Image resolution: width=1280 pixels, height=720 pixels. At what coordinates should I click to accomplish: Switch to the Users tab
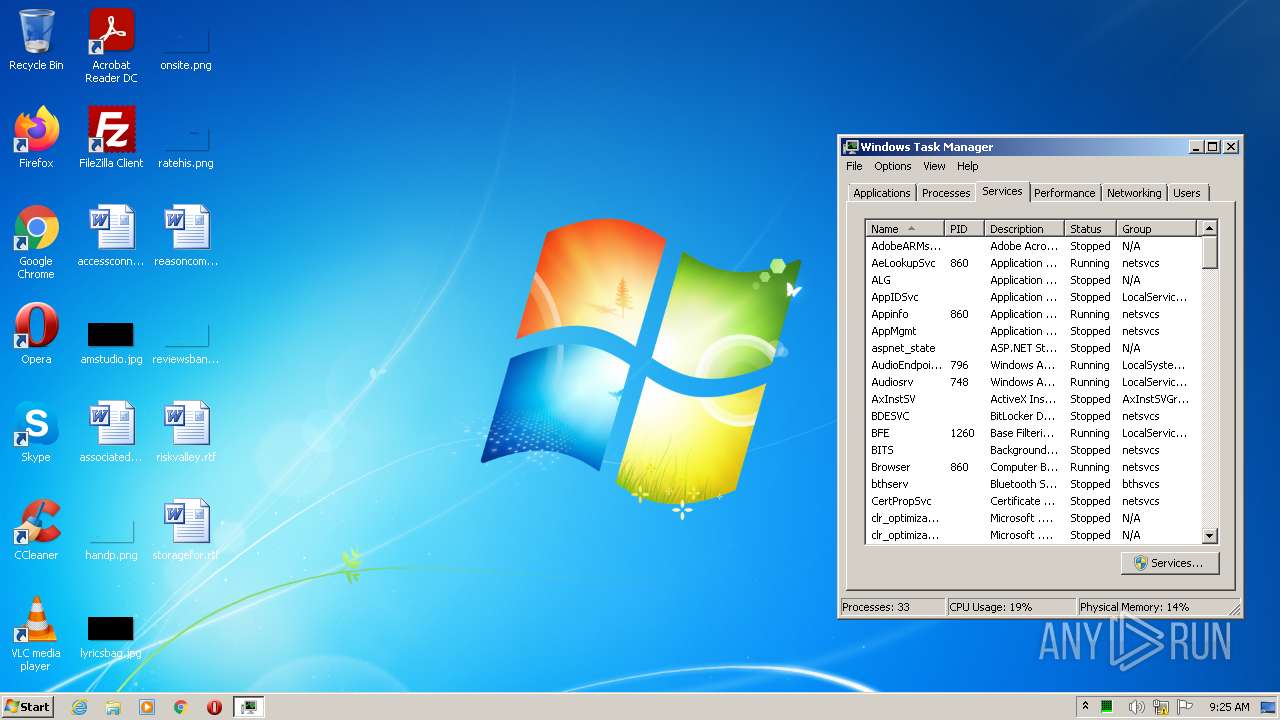1187,193
